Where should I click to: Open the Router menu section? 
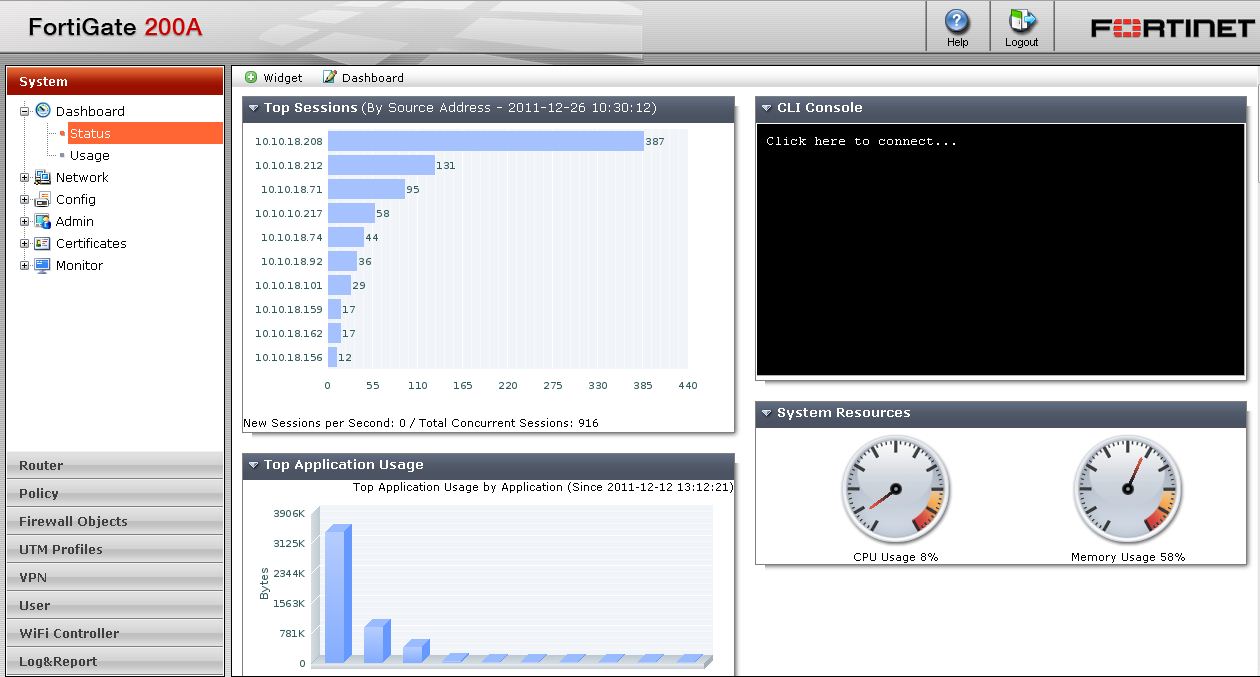[x=115, y=465]
